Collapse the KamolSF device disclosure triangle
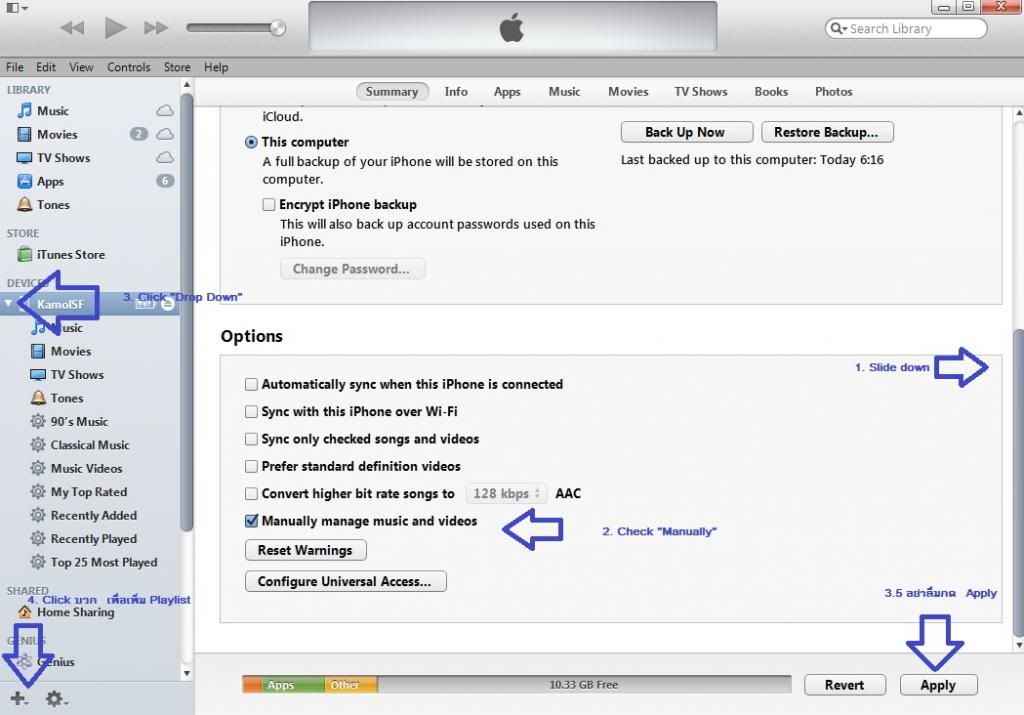 click(8, 304)
